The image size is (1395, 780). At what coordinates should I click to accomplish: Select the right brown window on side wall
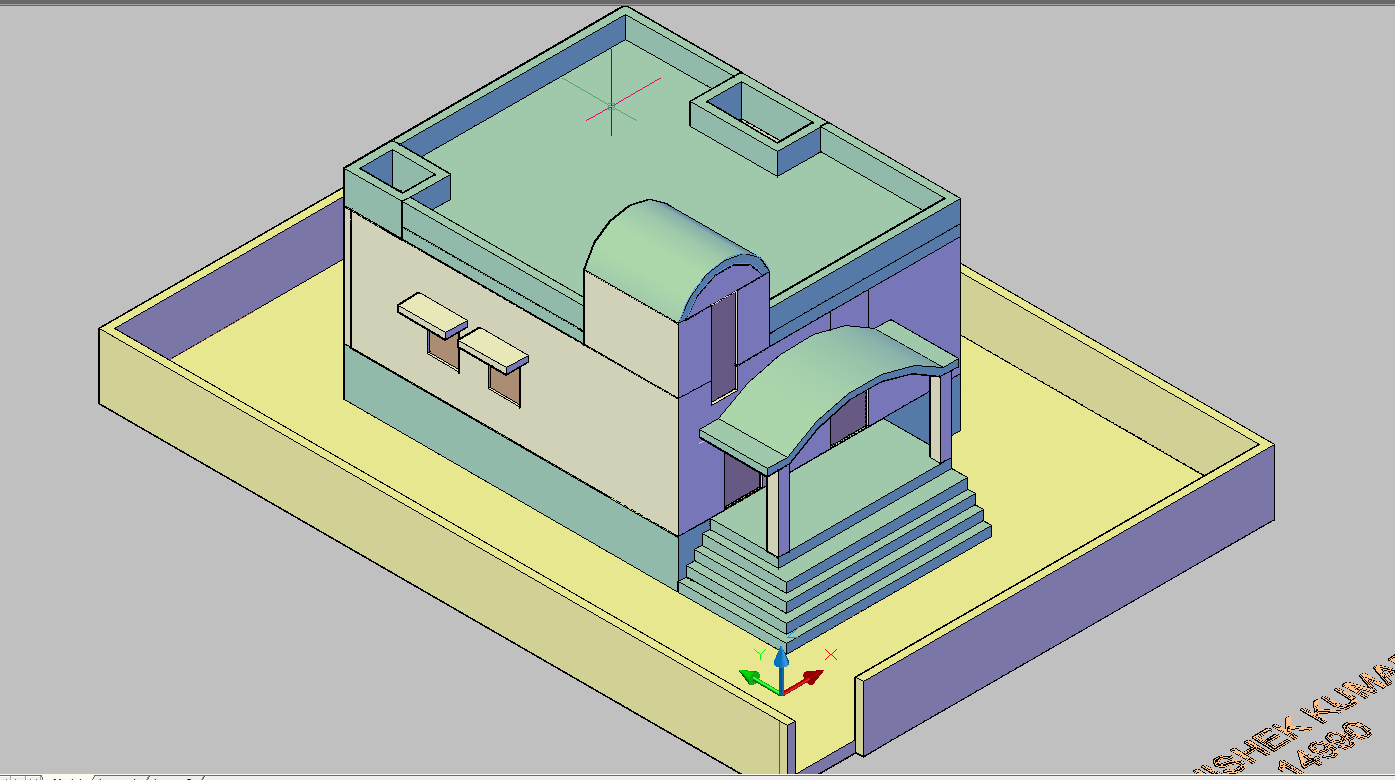(x=505, y=385)
